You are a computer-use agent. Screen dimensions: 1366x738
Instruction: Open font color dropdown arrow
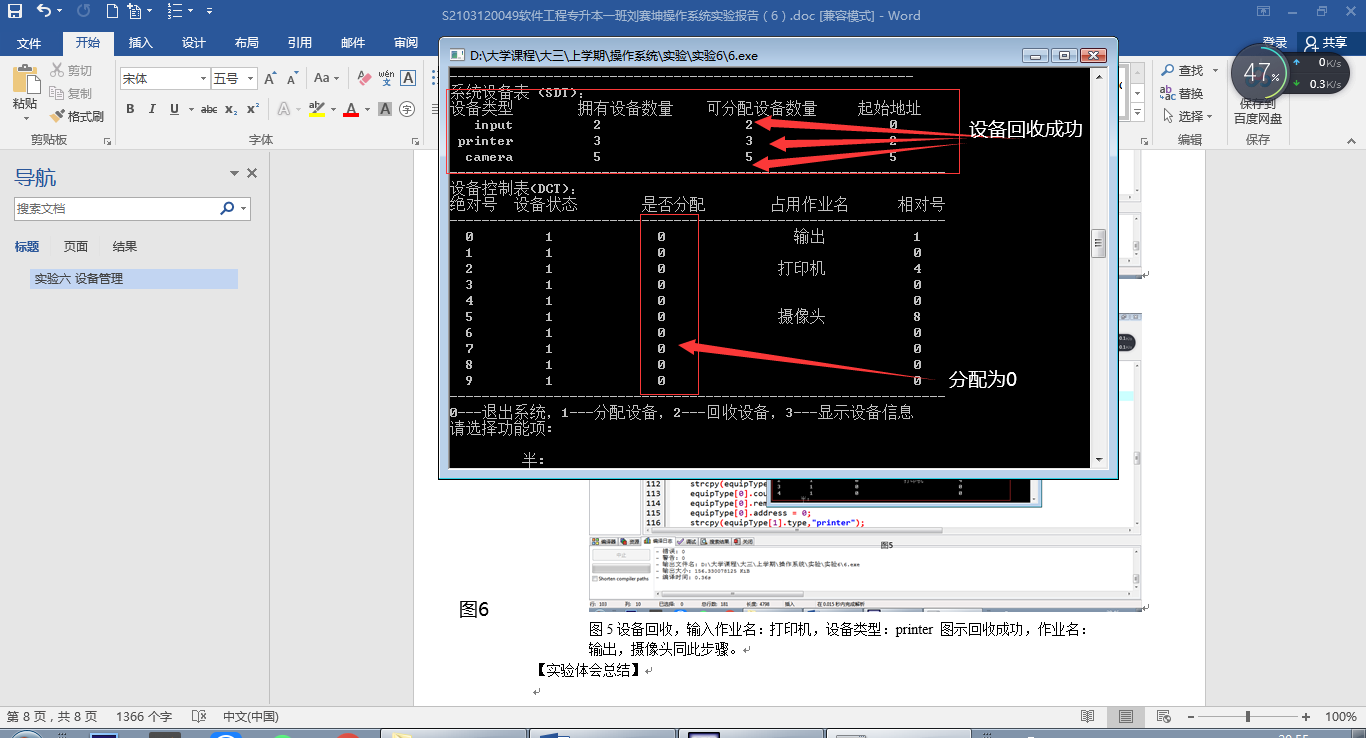tap(366, 109)
